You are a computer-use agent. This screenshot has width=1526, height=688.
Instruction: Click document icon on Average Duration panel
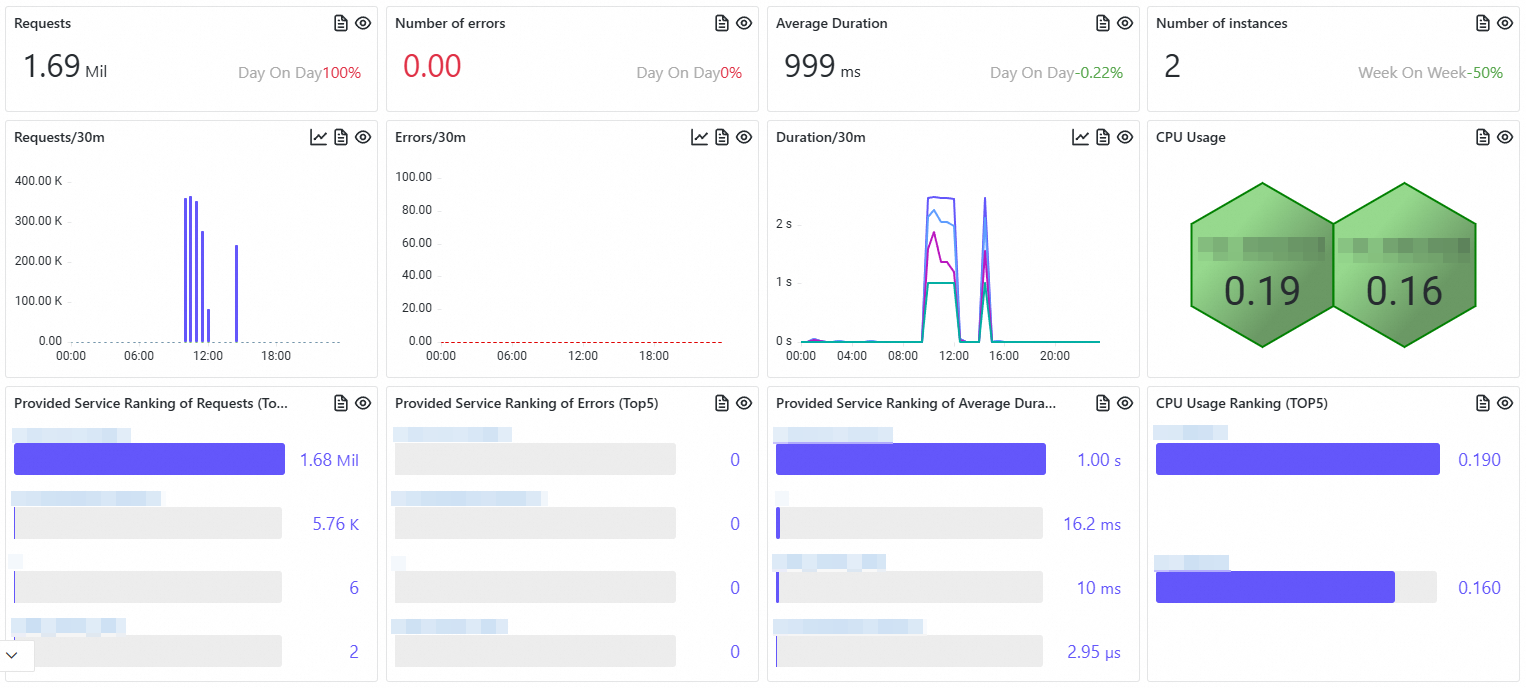pos(1103,23)
